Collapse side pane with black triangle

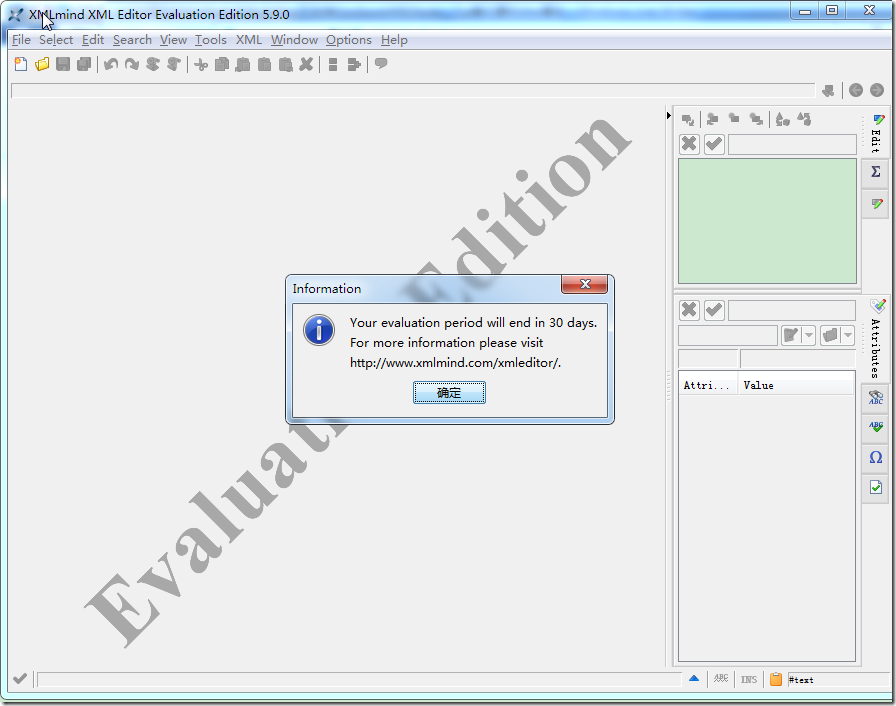click(x=669, y=115)
